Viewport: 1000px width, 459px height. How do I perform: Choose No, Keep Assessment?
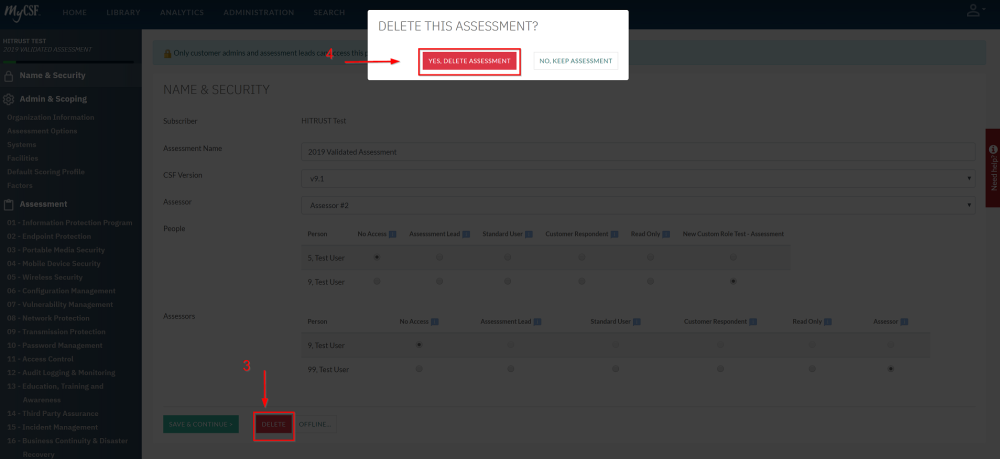tap(576, 61)
